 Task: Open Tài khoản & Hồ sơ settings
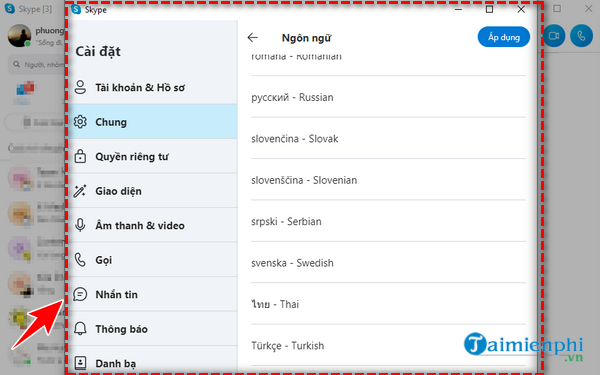coord(153,87)
